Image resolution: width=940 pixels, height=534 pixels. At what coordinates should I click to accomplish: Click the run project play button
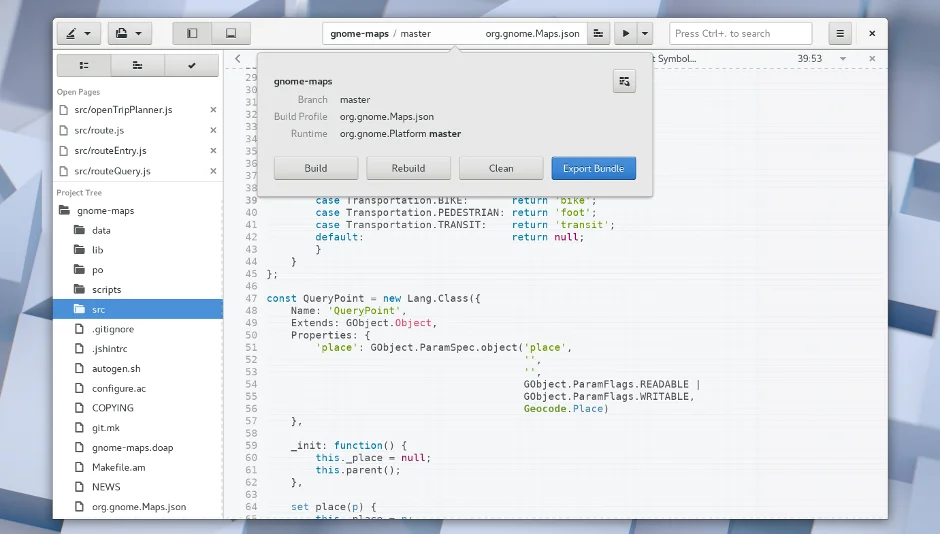(x=625, y=33)
